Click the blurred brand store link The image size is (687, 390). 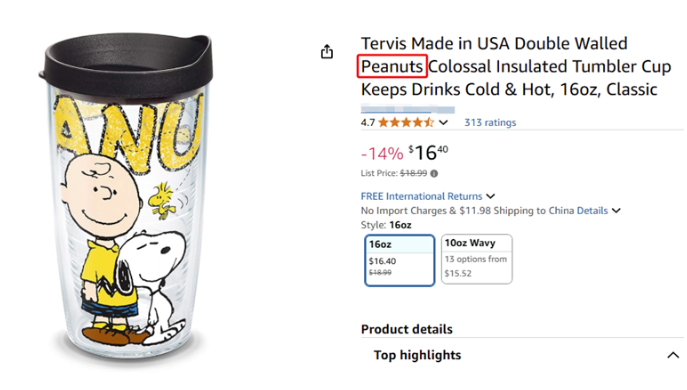point(407,109)
